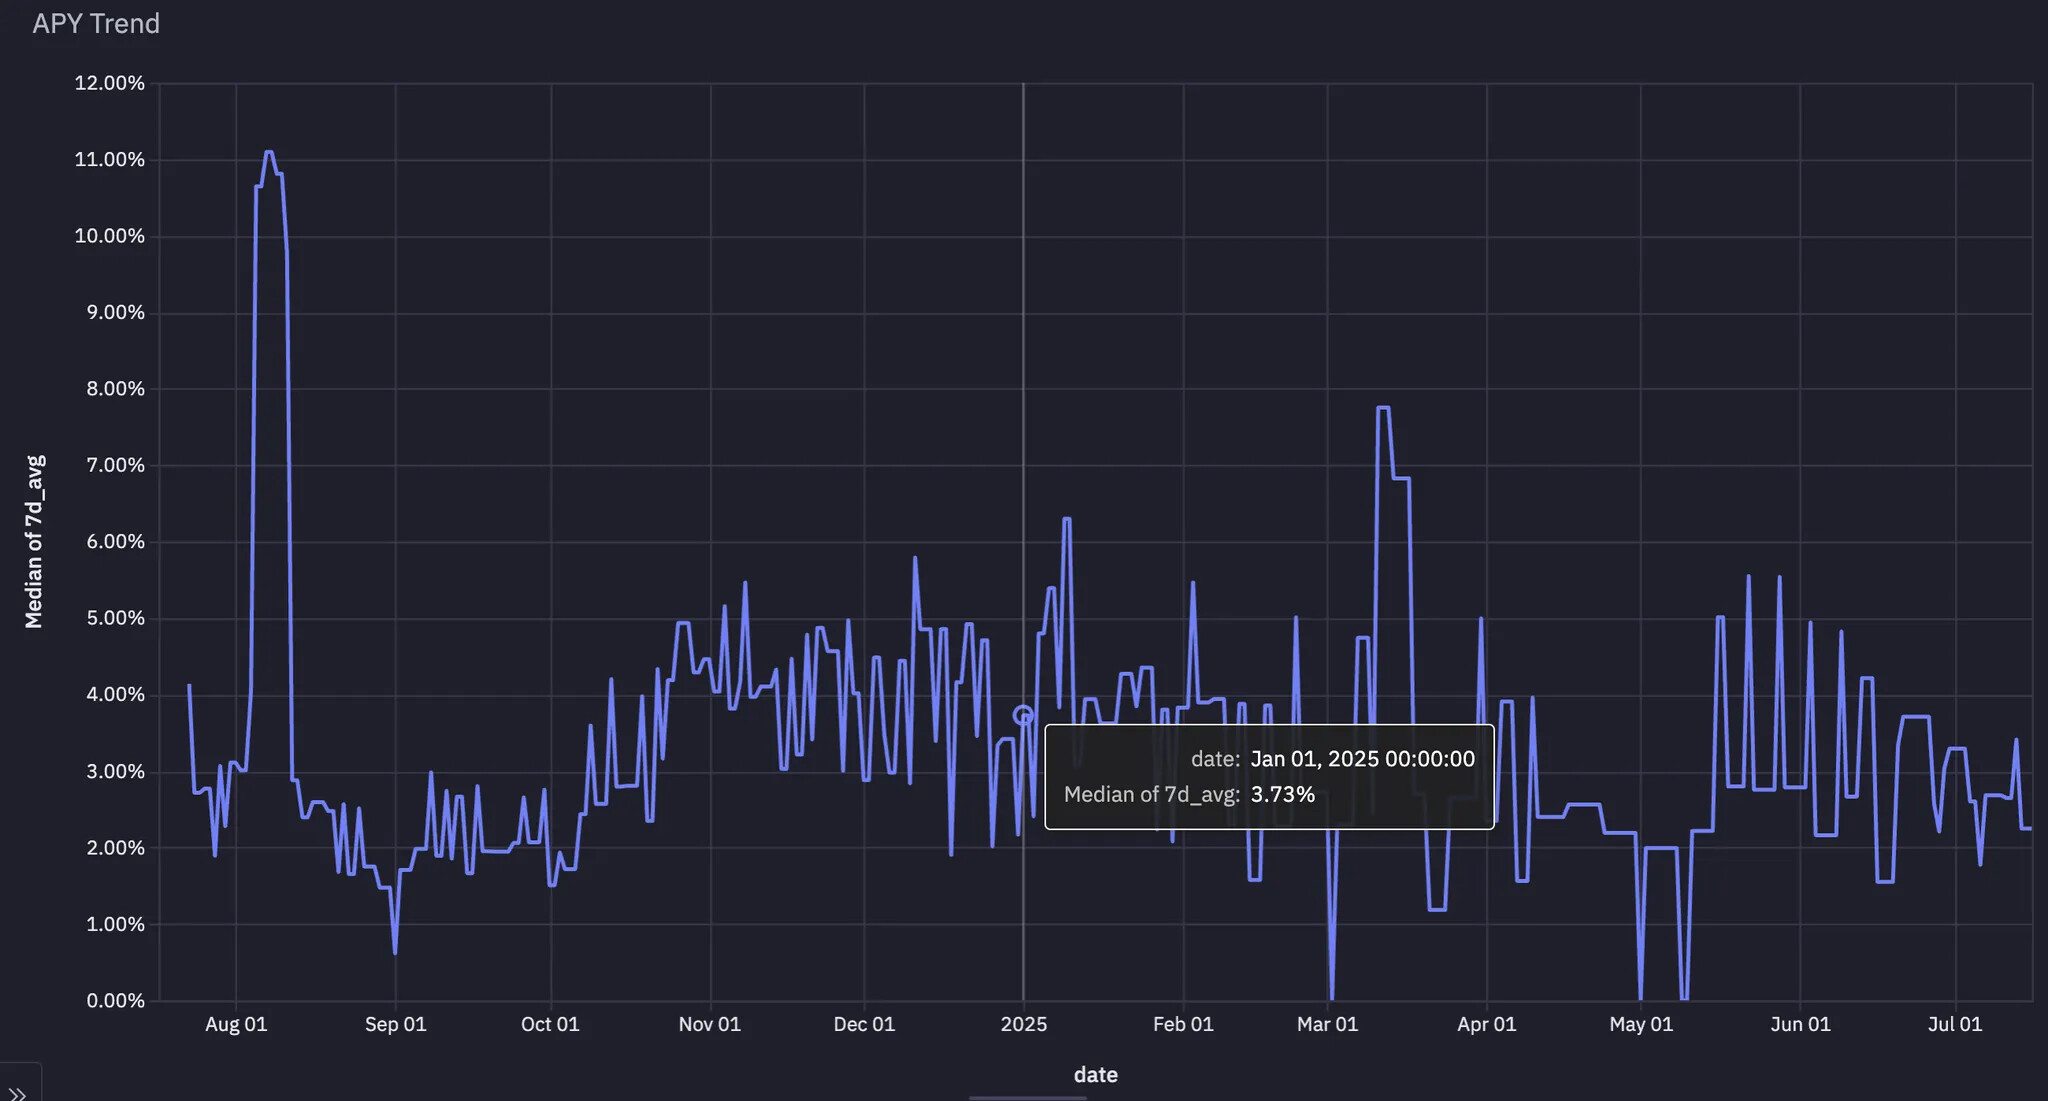Click the Aug 01 x-axis label
Screen dimensions: 2048x1101
[x=236, y=1025]
